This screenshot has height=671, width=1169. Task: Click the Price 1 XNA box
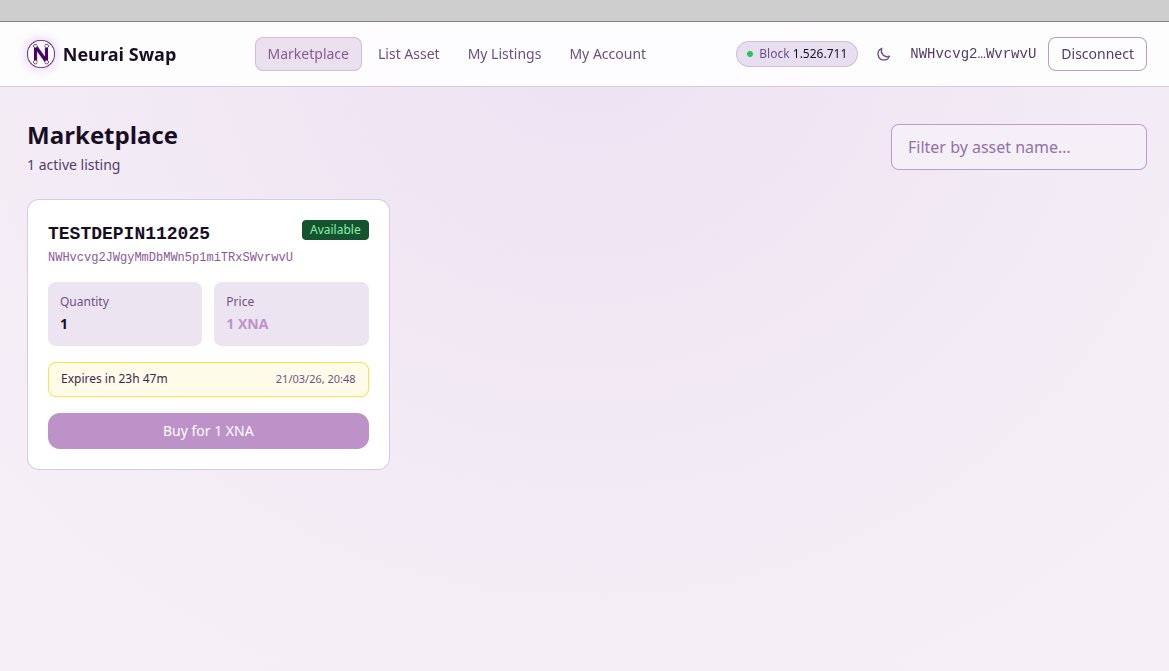[x=291, y=314]
